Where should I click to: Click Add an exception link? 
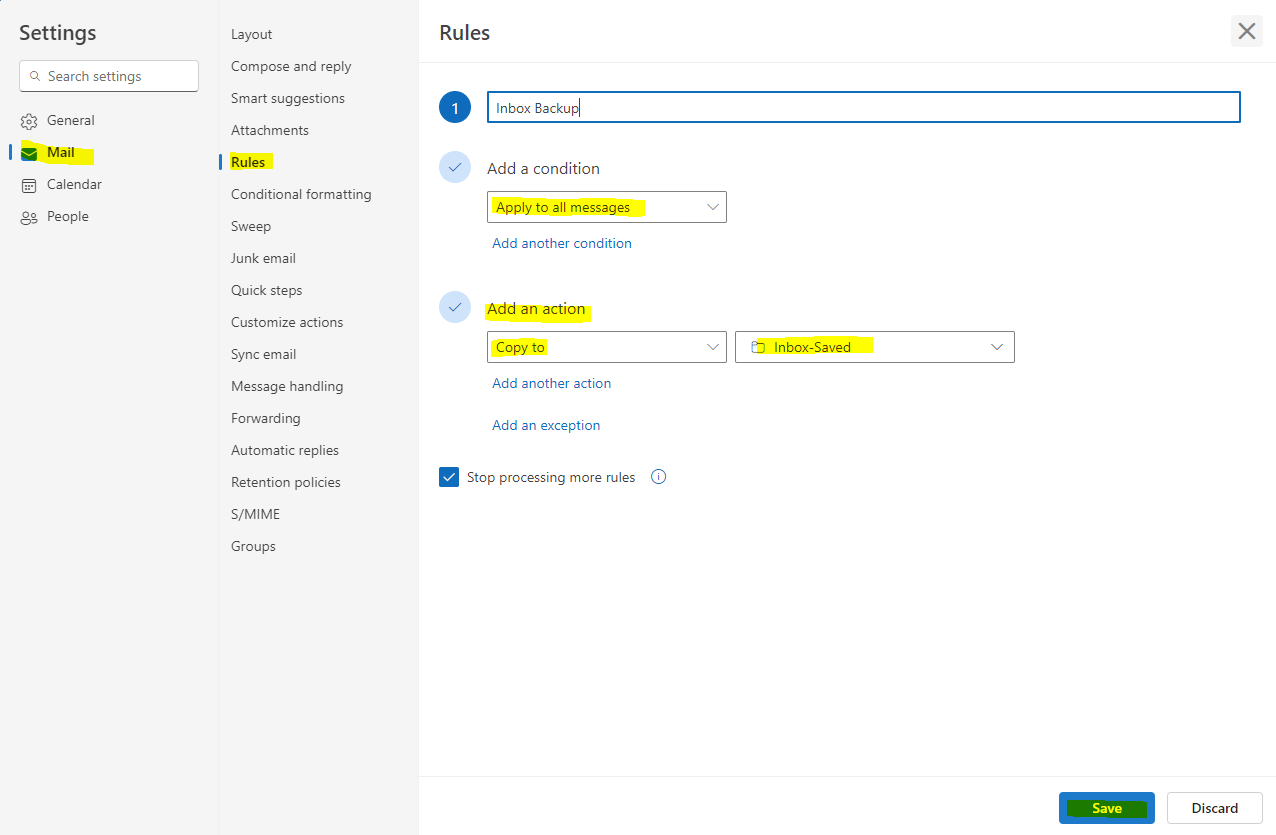pyautogui.click(x=546, y=425)
